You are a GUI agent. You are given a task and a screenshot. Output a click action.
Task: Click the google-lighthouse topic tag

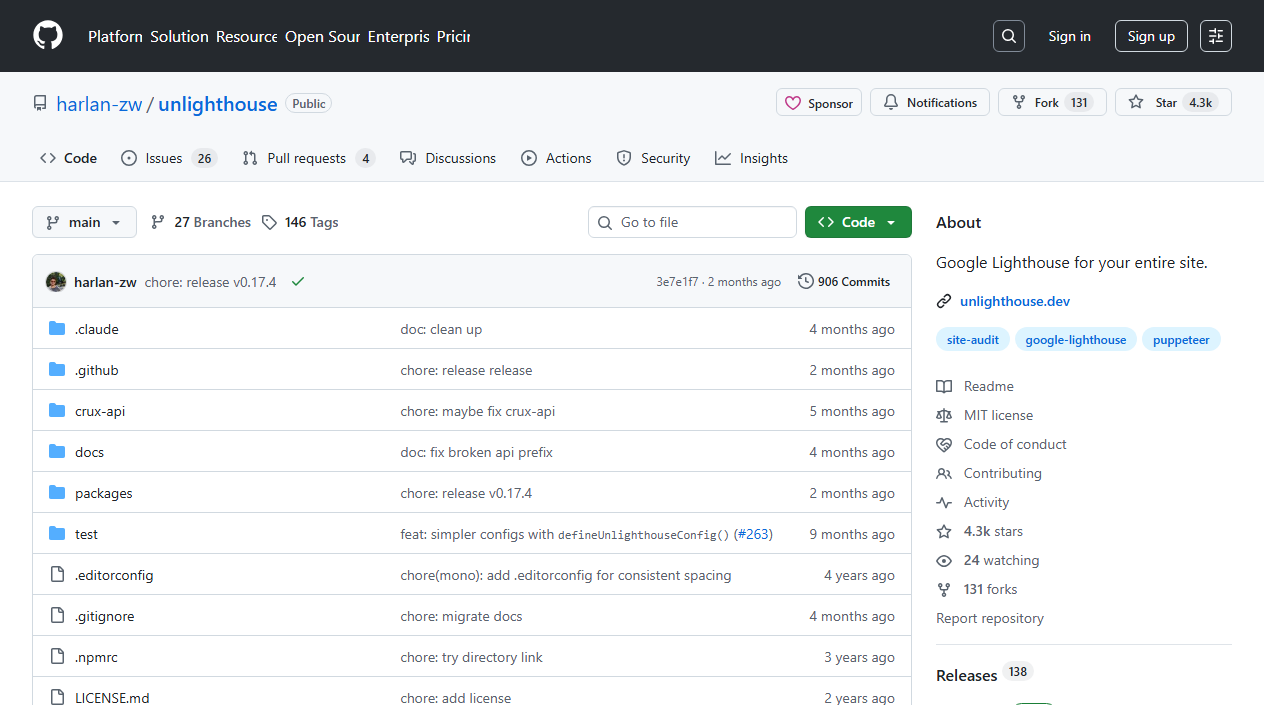coord(1076,340)
